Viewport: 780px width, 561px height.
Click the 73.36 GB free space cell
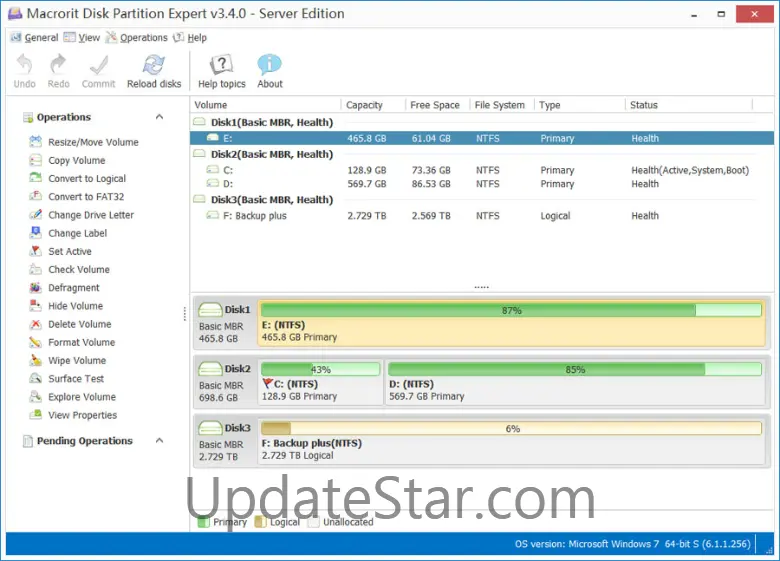pyautogui.click(x=431, y=170)
